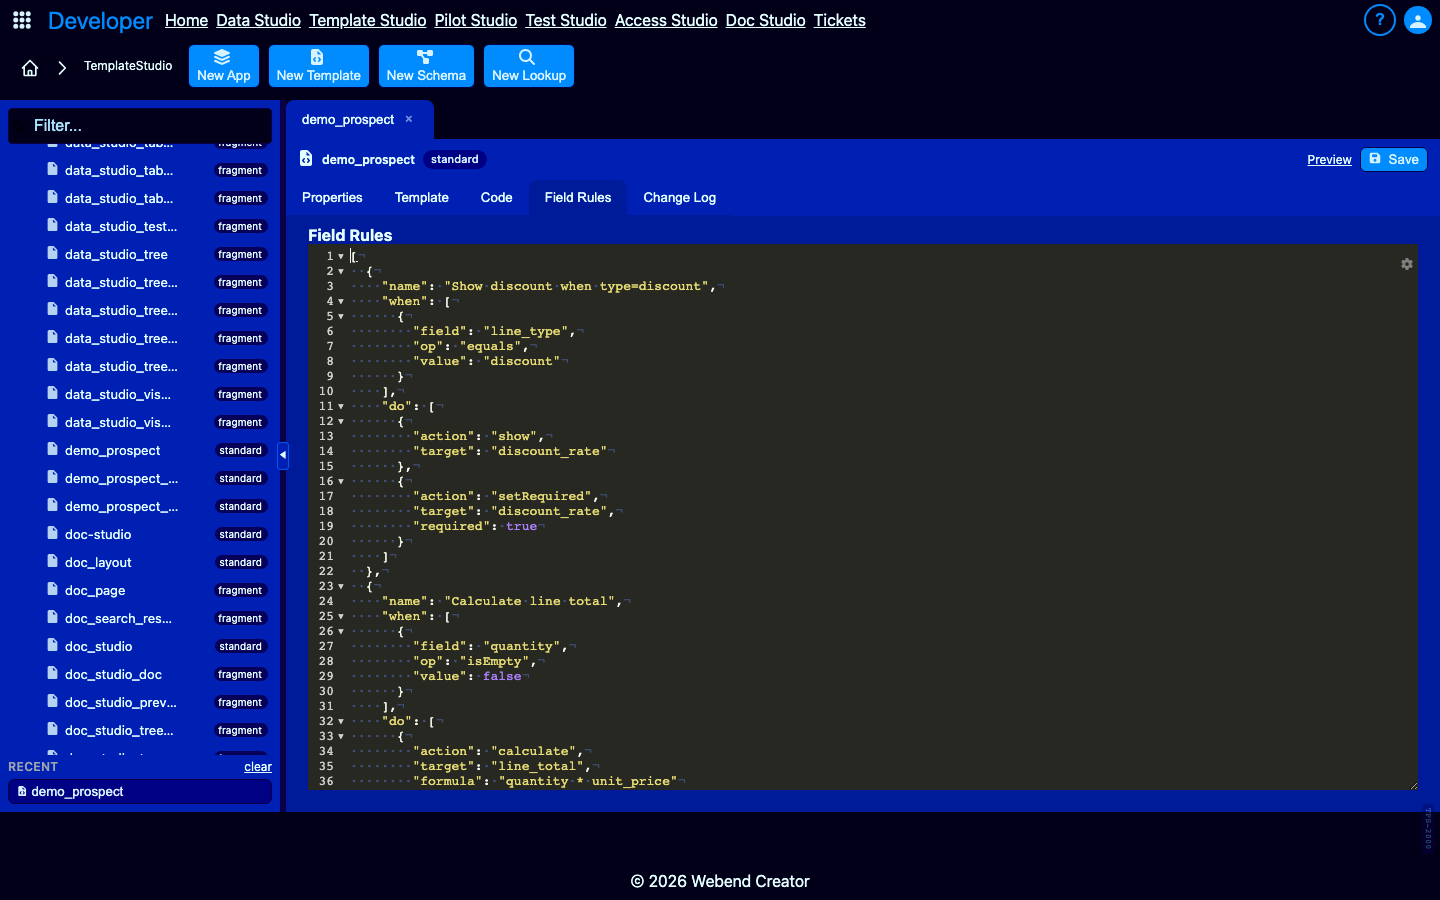Open Data Studio from top navigation

click(258, 20)
